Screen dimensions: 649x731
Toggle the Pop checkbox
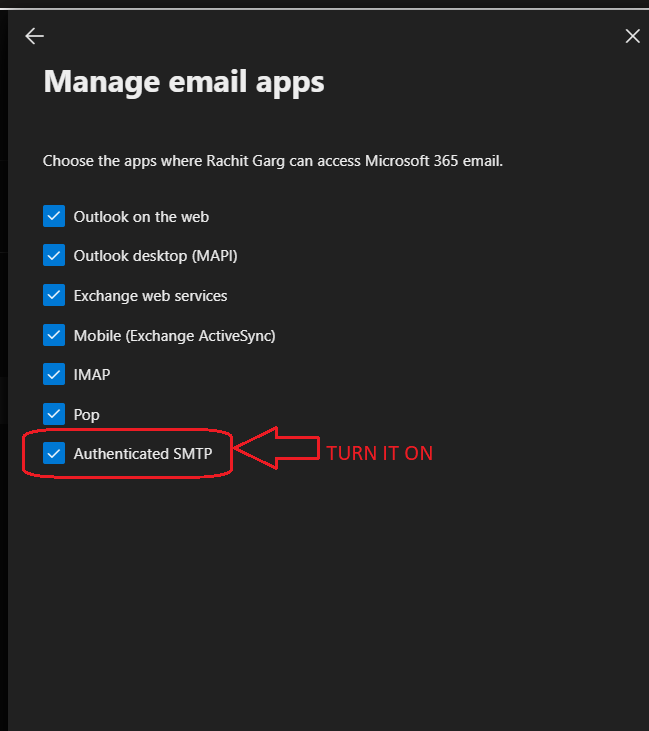[54, 414]
